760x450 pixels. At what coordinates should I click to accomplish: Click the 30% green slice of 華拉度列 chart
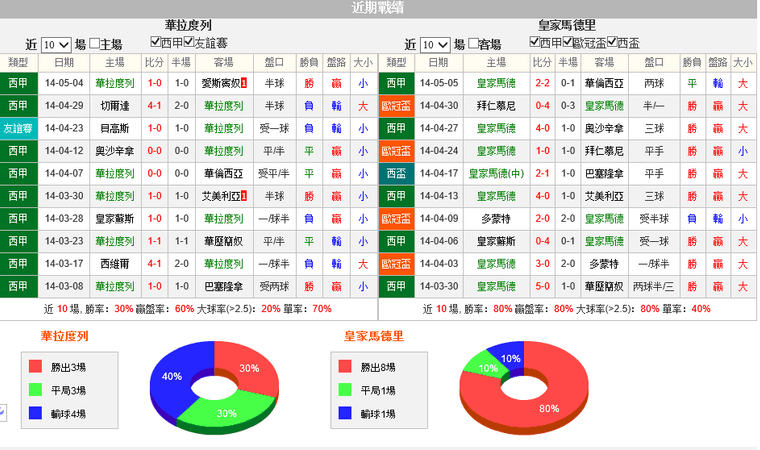tap(226, 413)
